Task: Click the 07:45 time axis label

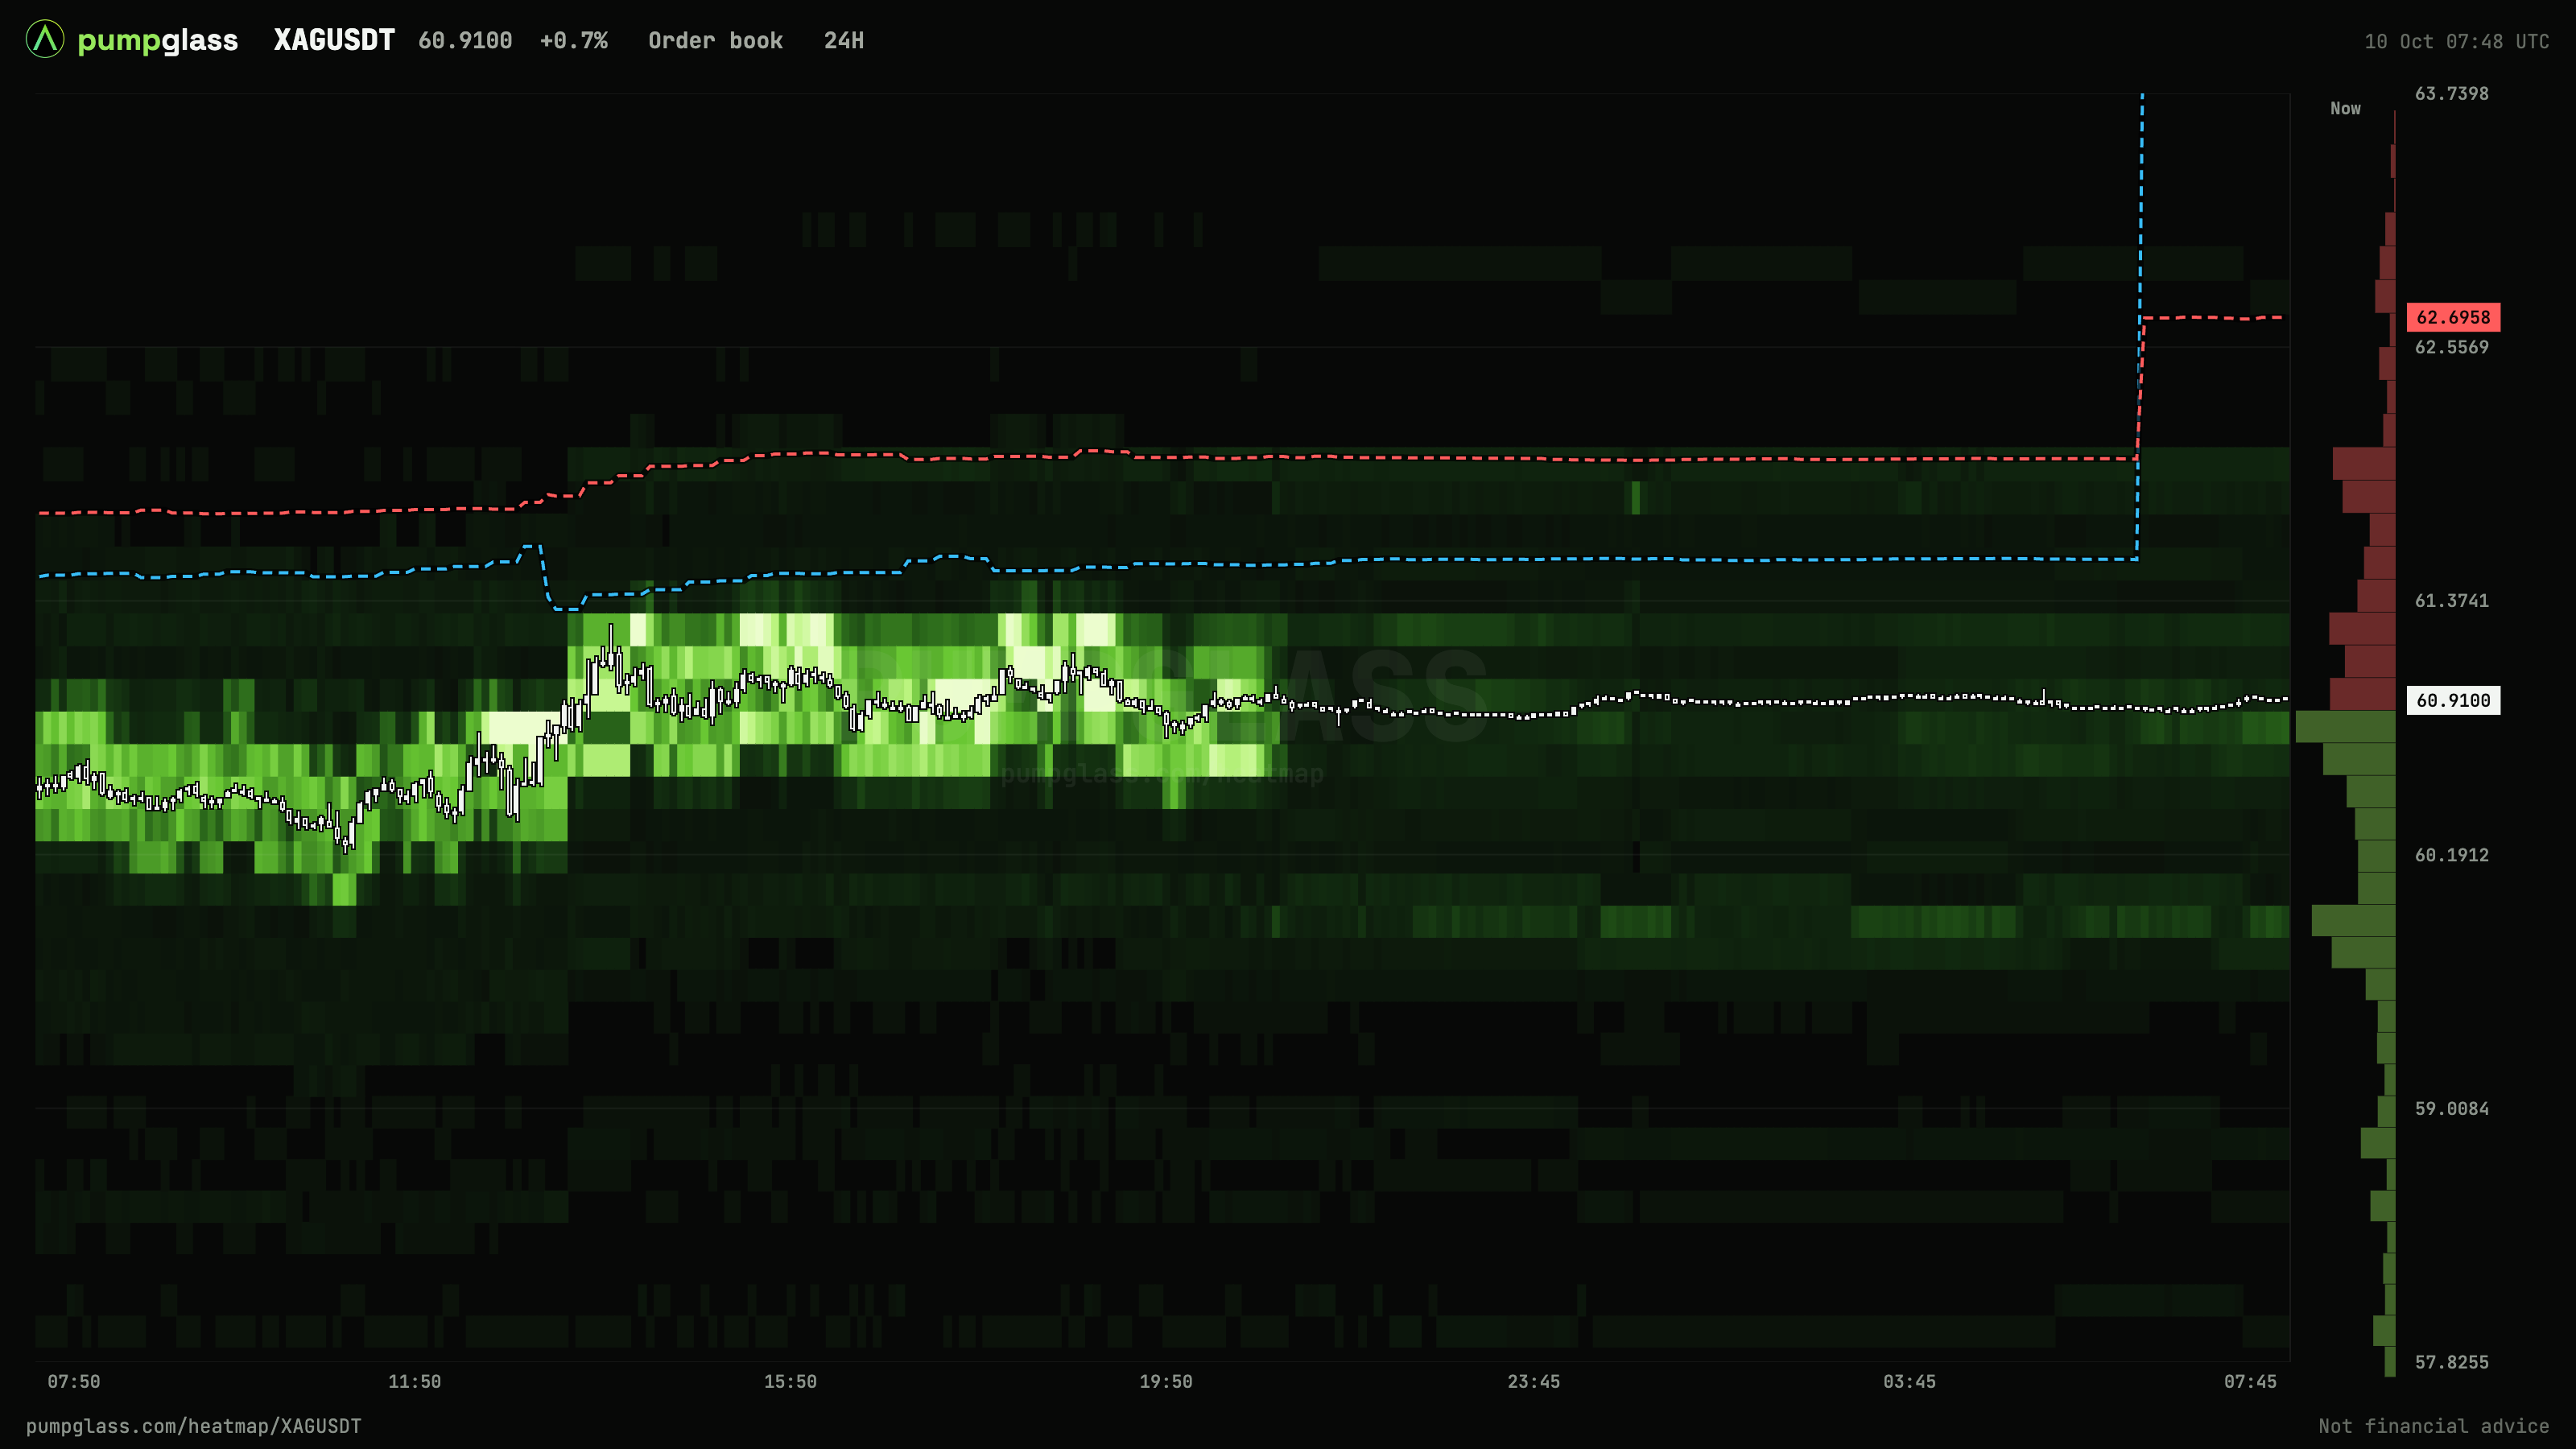Action: [x=2250, y=1382]
